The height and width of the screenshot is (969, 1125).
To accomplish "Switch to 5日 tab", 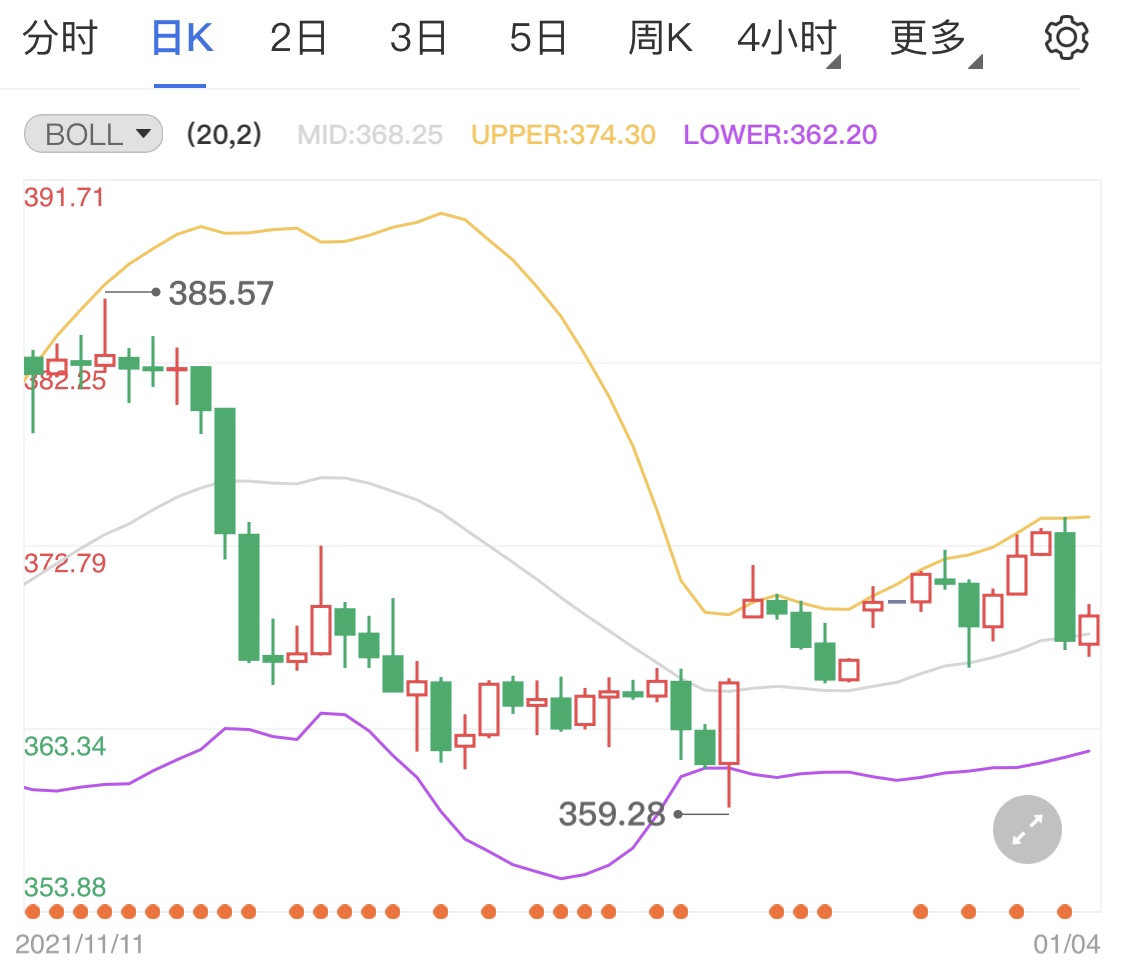I will pyautogui.click(x=538, y=38).
